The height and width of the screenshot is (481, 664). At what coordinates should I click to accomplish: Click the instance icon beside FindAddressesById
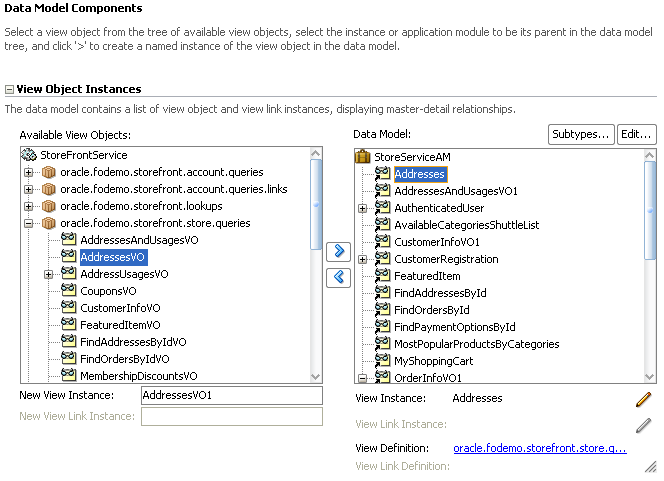382,292
